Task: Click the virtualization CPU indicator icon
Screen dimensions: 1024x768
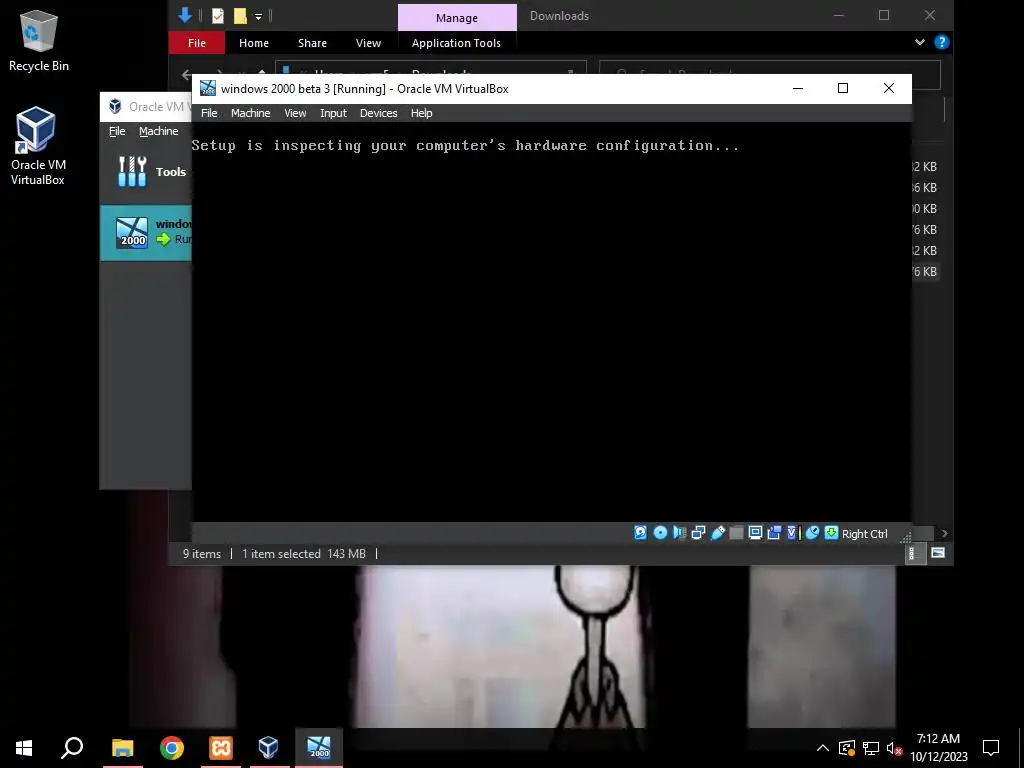Action: click(793, 533)
